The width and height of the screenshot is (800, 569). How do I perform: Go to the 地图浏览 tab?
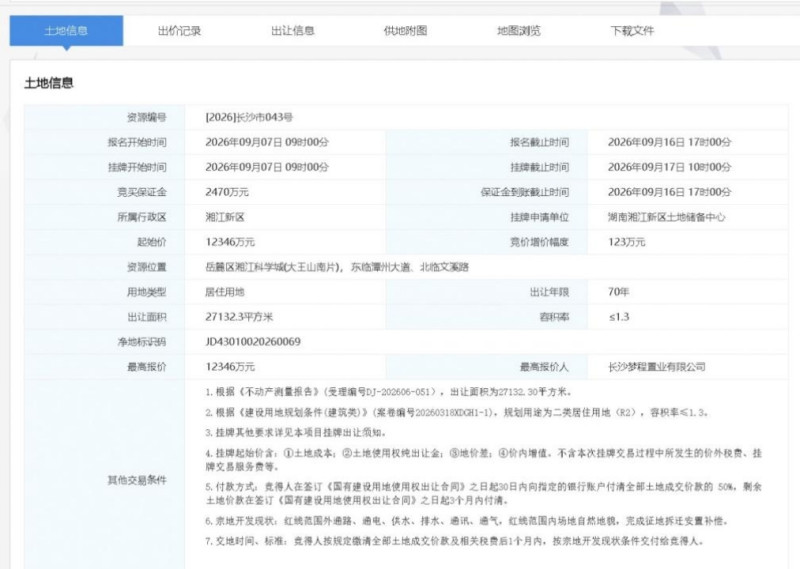pyautogui.click(x=519, y=31)
